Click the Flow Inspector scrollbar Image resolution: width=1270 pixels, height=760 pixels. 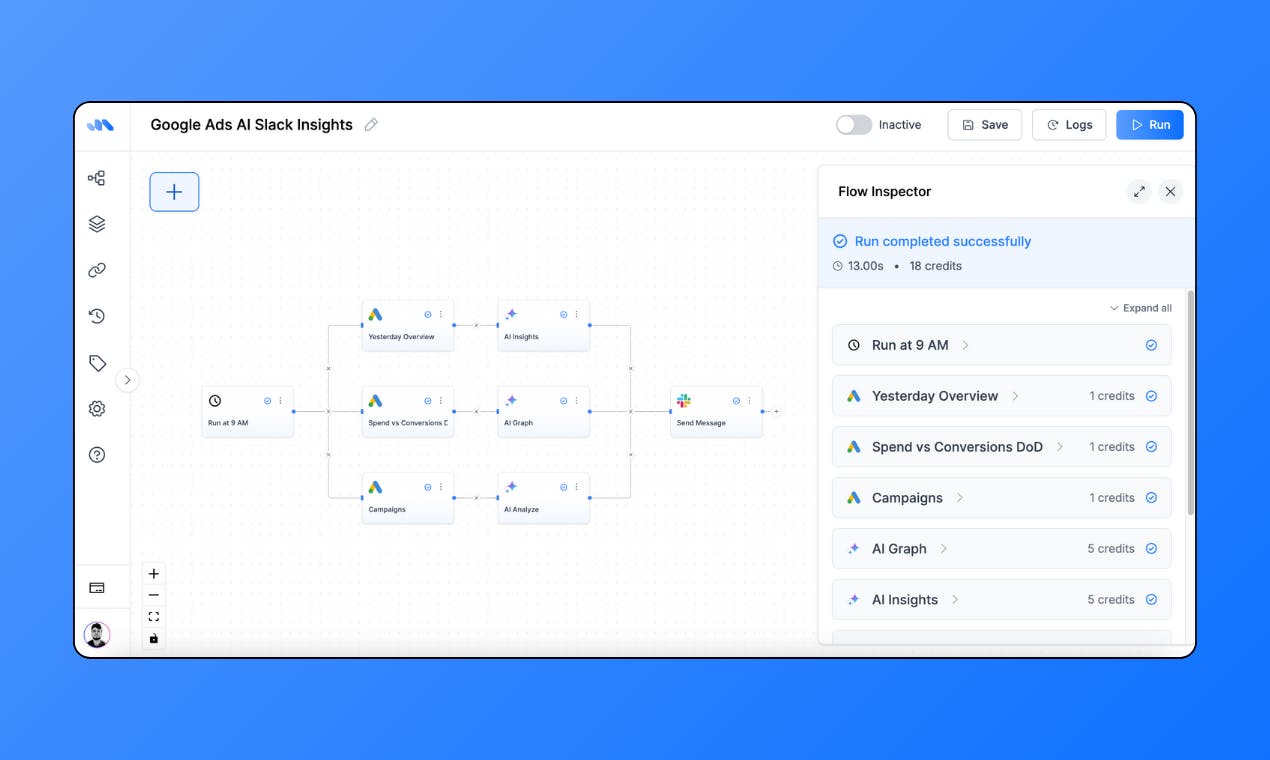click(x=1190, y=403)
